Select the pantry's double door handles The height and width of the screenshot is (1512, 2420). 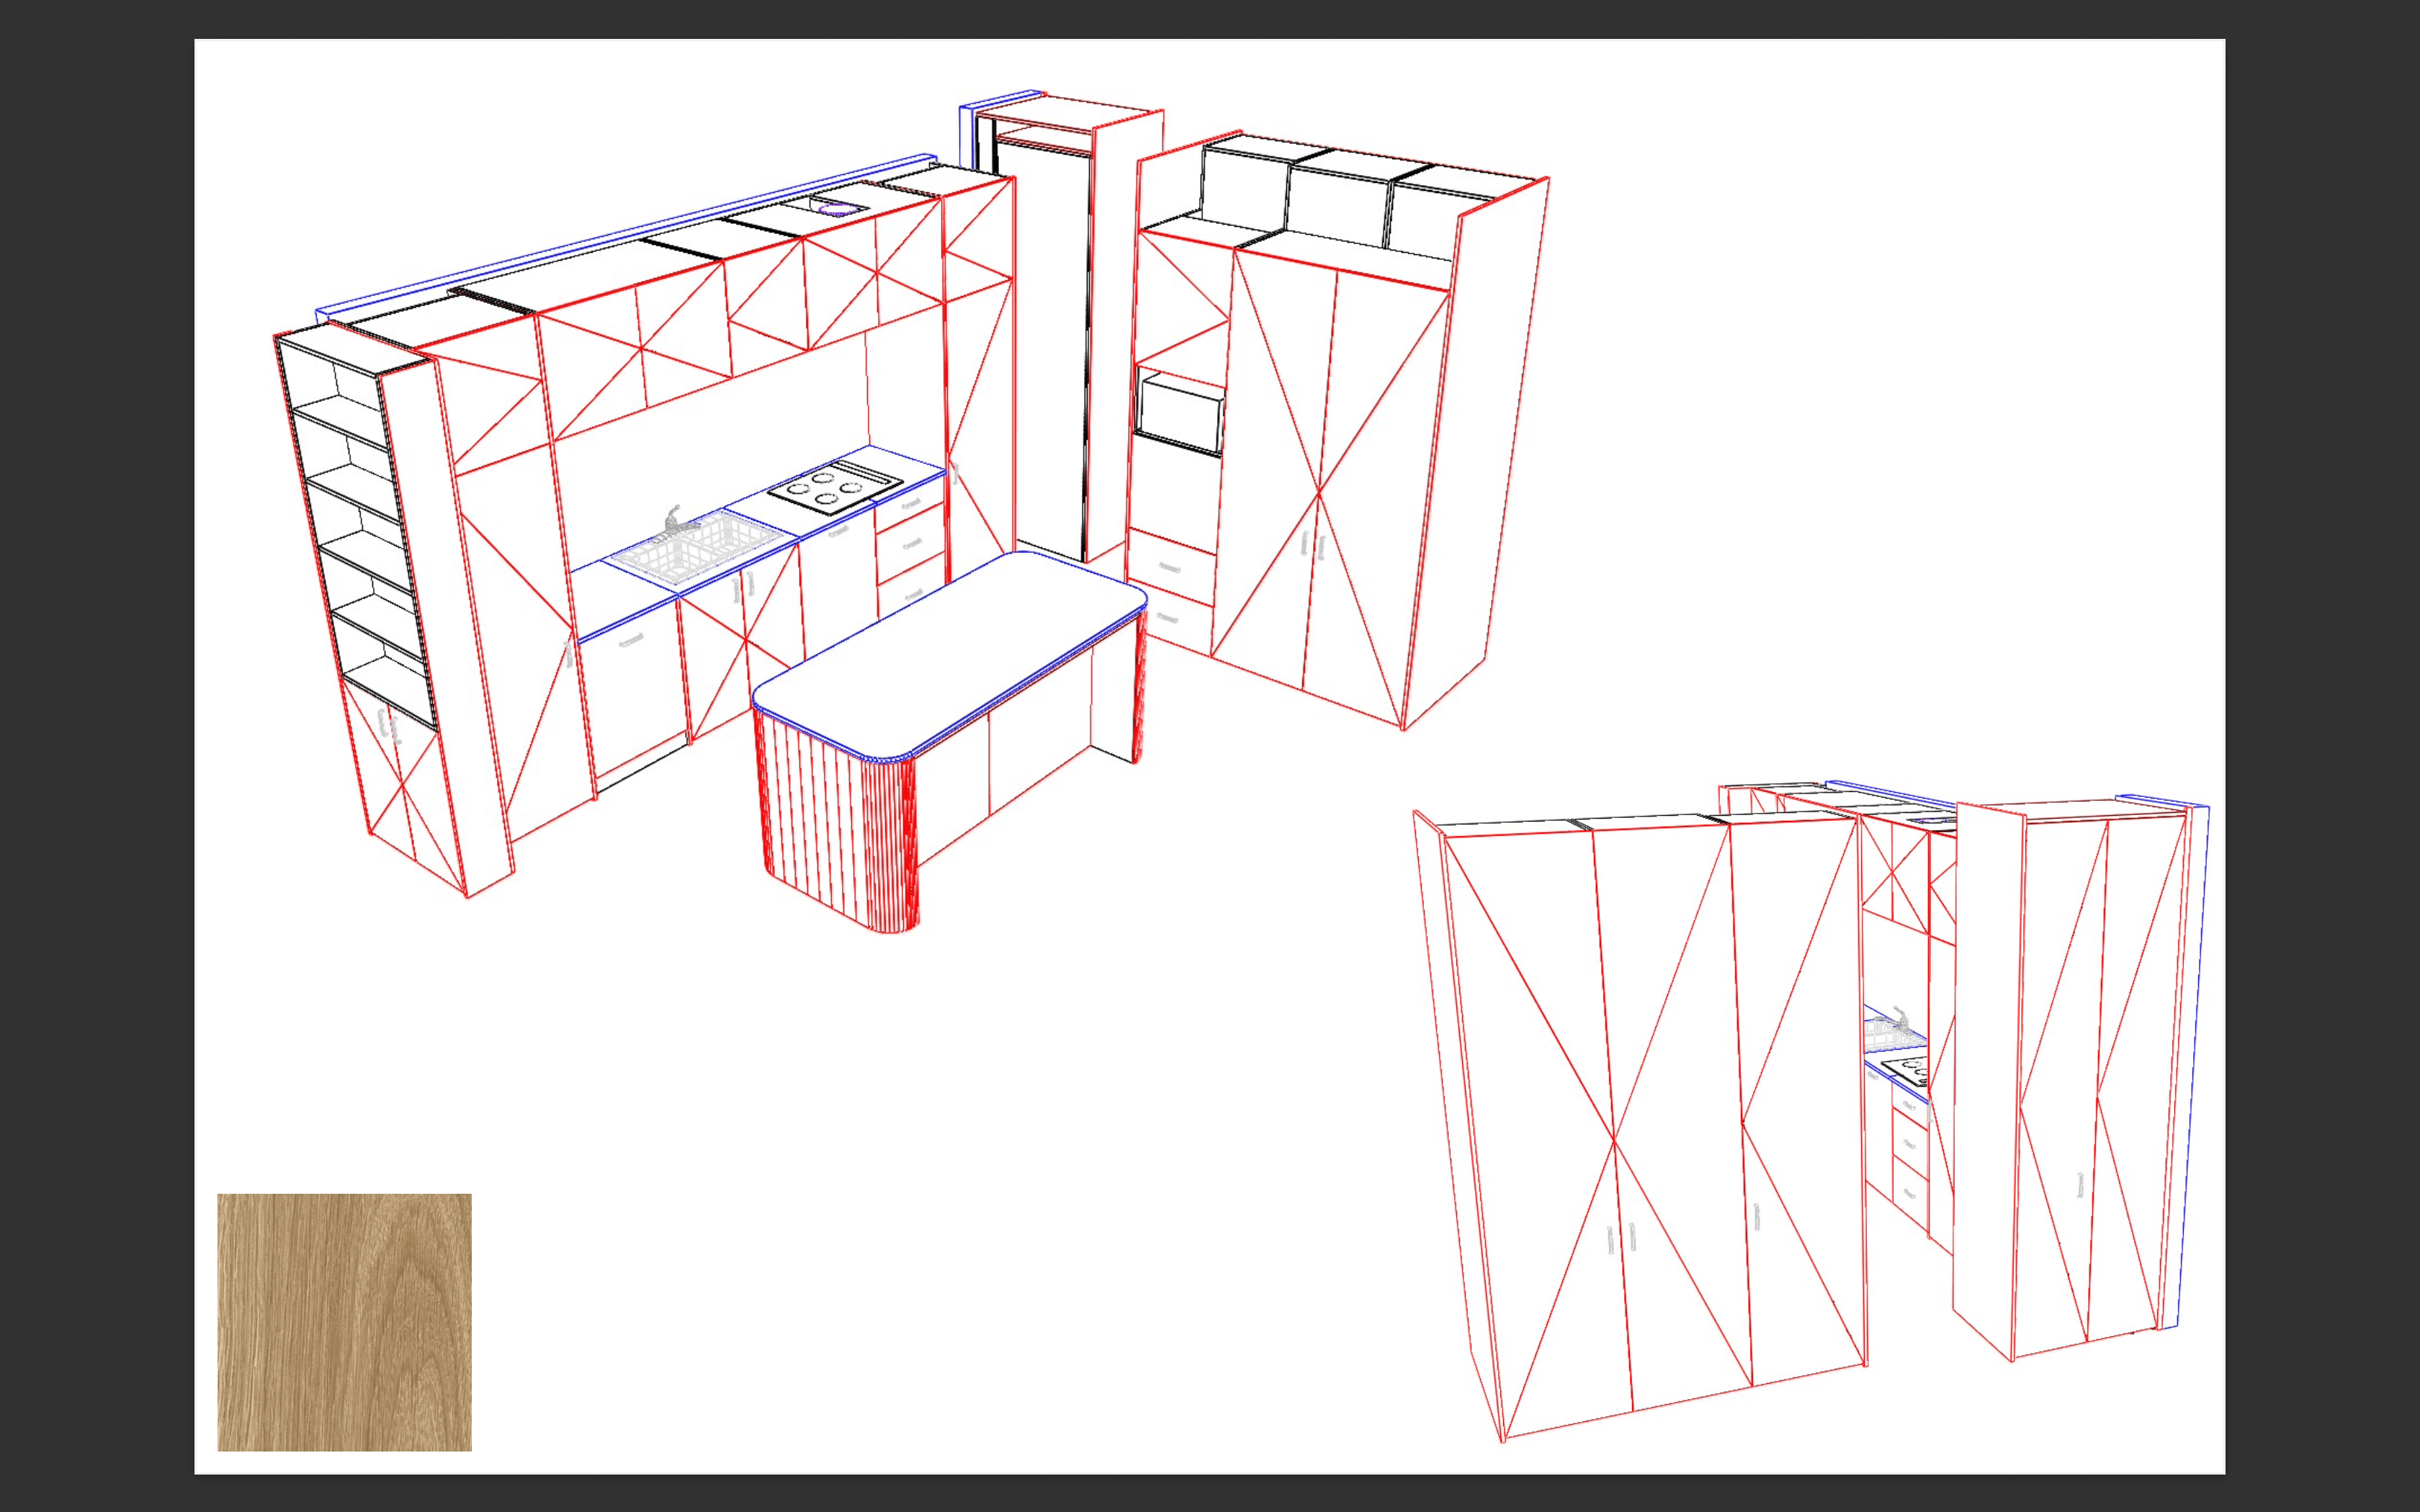coord(1312,546)
